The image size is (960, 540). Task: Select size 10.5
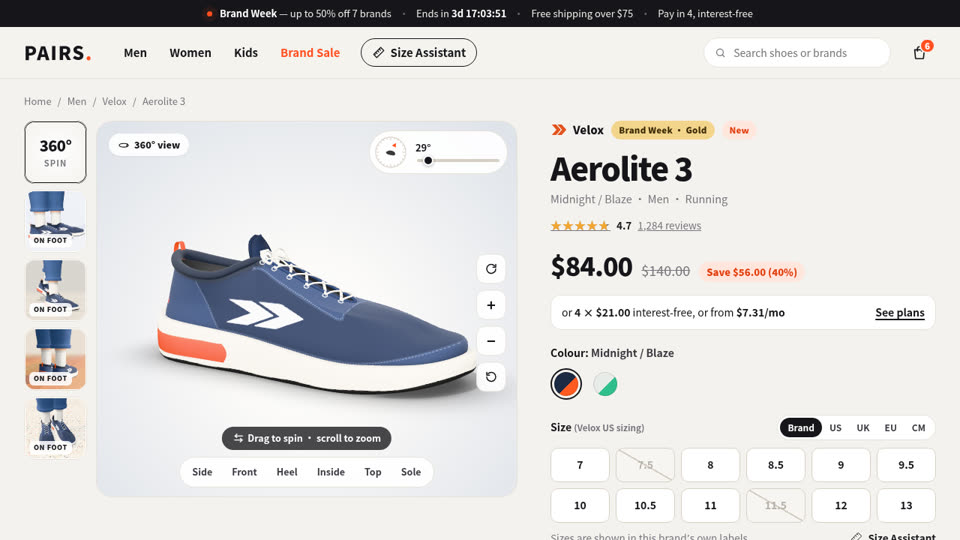[645, 505]
